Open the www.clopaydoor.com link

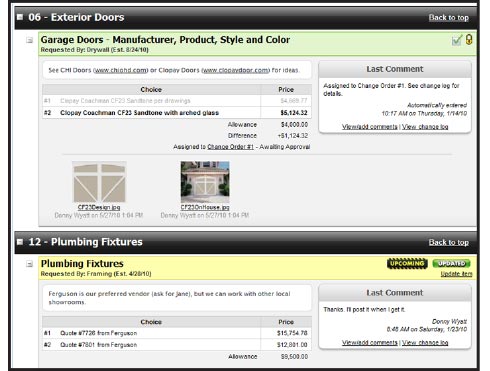pos(236,70)
